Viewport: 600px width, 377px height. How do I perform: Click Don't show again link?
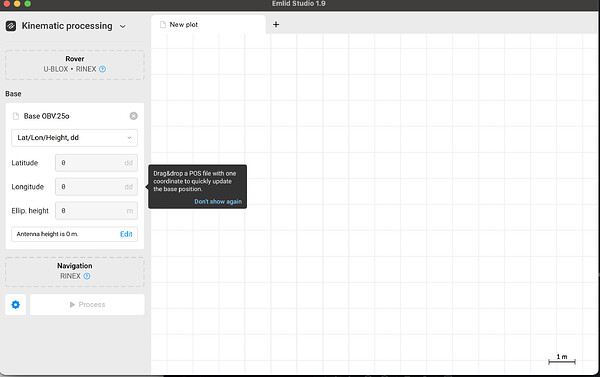coord(218,201)
